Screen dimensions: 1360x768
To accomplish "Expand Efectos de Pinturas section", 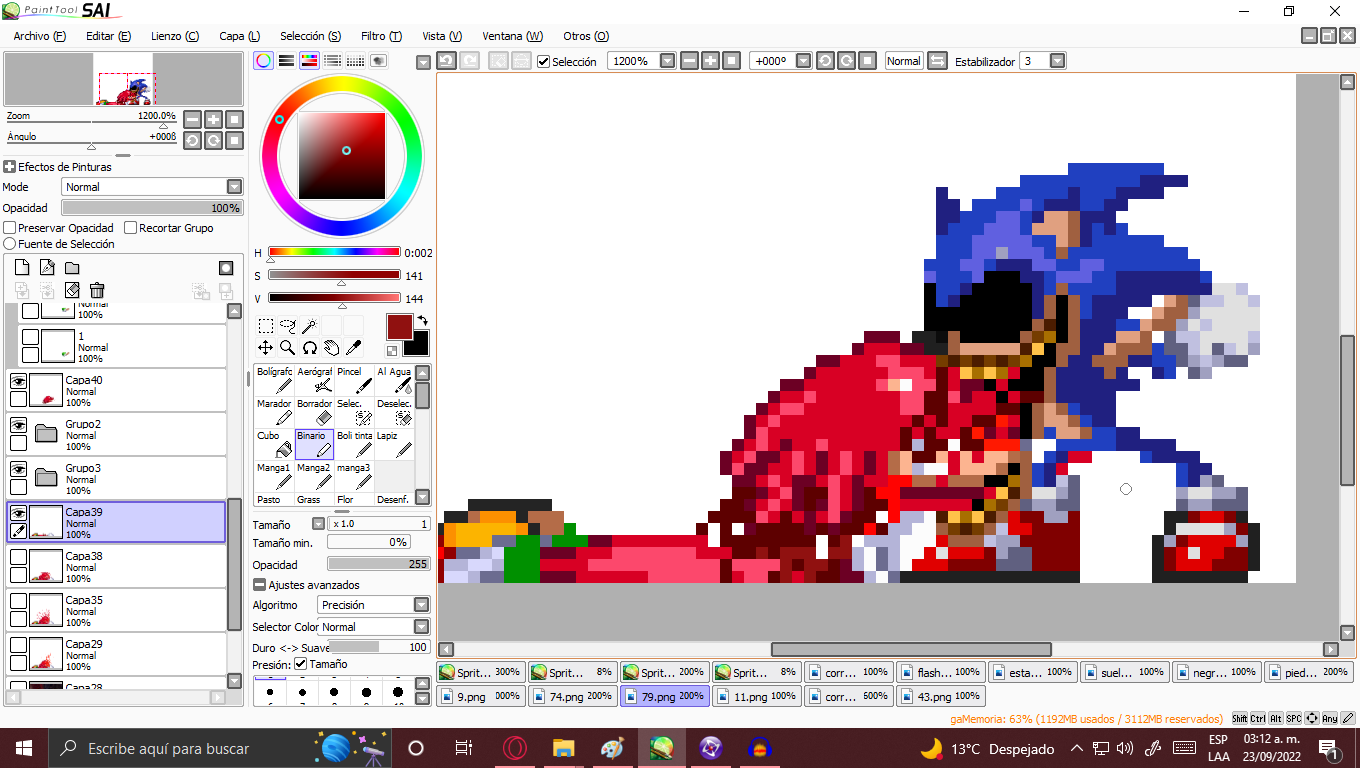I will [x=9, y=167].
